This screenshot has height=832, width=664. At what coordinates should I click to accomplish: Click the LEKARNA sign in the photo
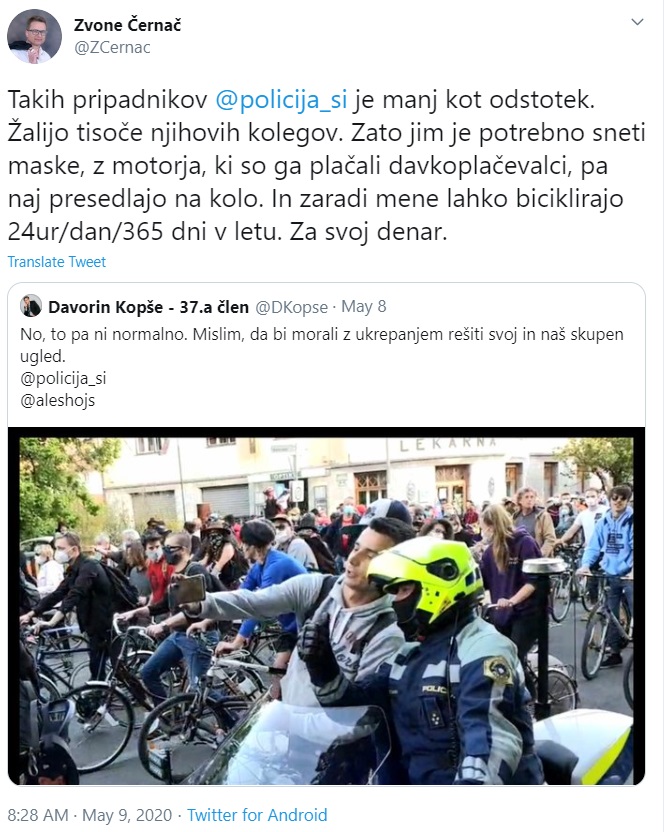(448, 444)
